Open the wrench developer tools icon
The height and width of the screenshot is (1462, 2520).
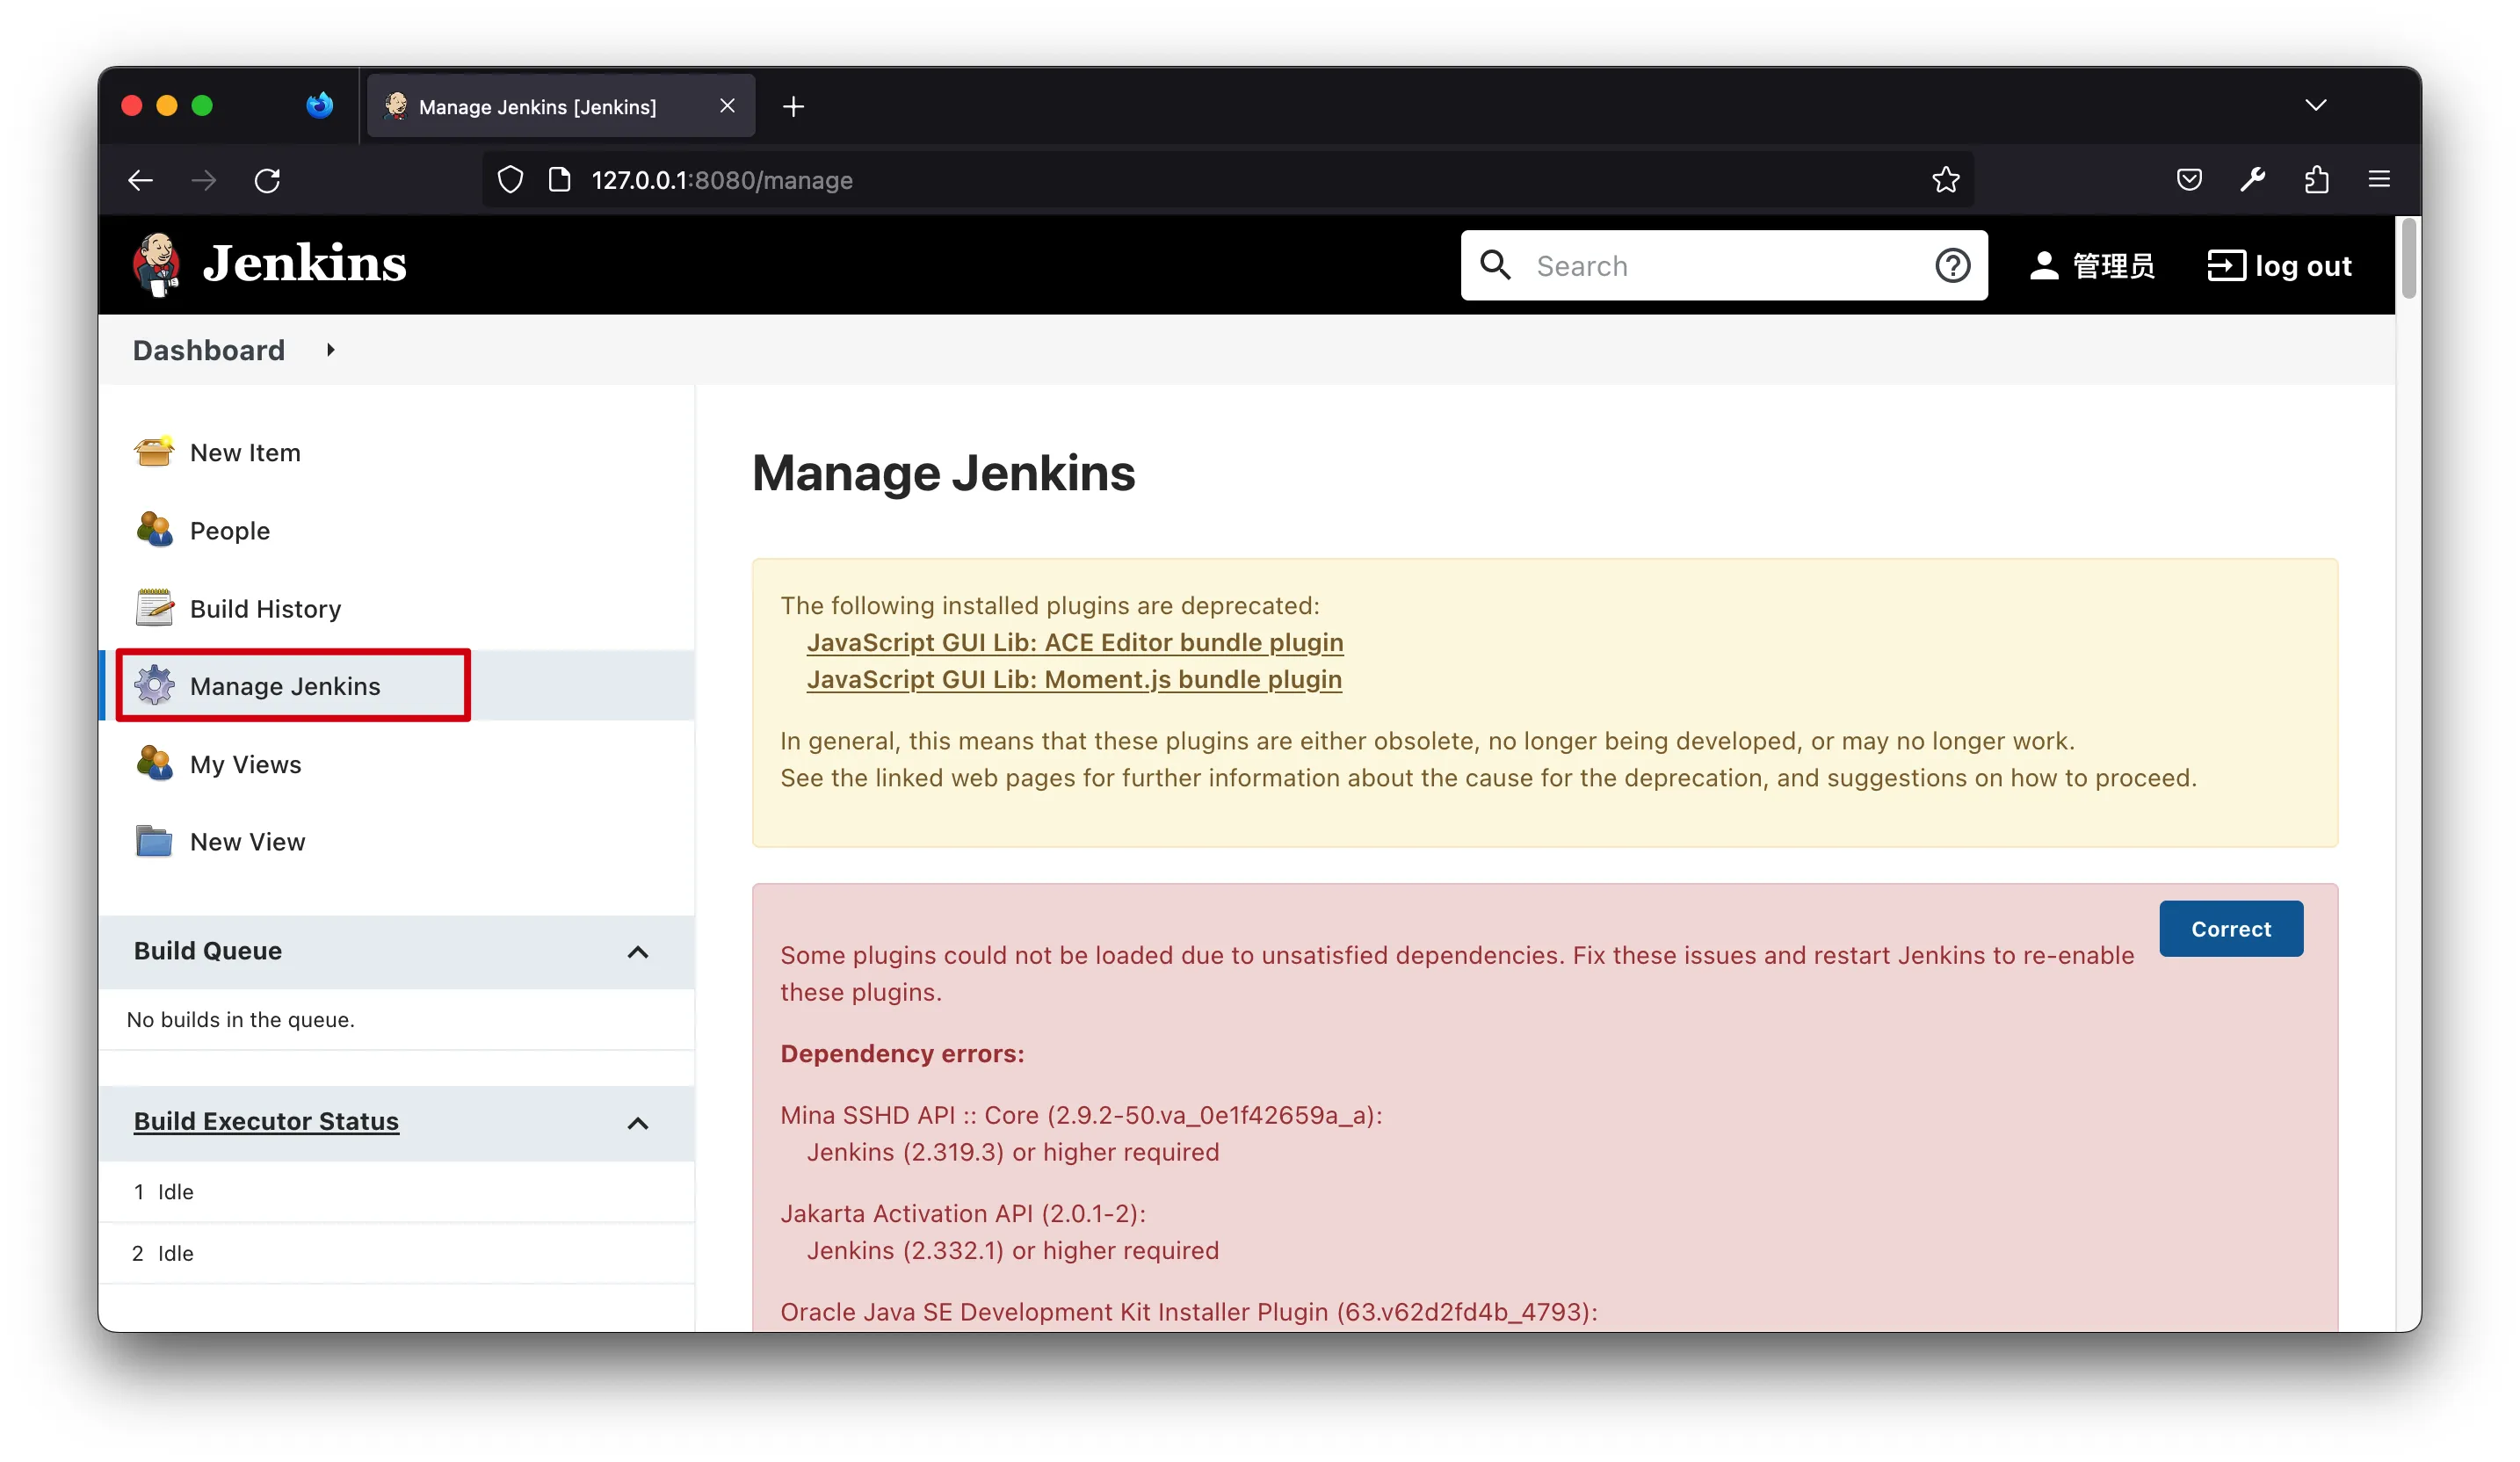(2252, 180)
